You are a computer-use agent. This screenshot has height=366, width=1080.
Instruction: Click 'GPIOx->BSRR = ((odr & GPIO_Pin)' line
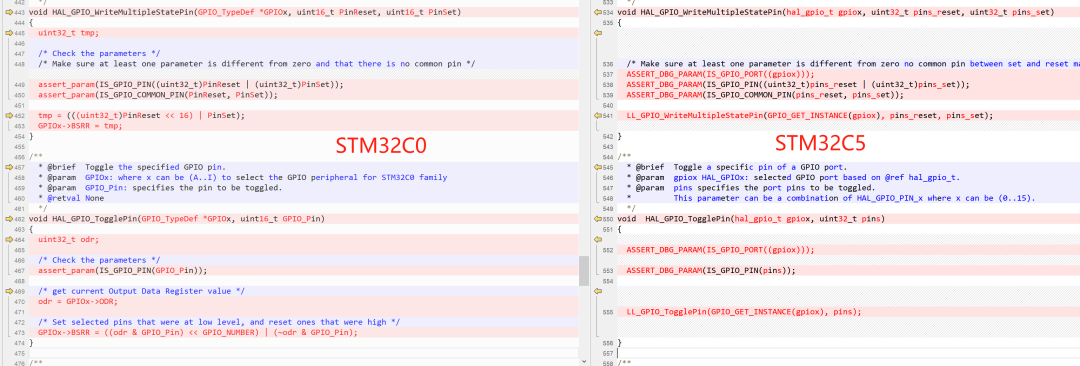click(198, 333)
